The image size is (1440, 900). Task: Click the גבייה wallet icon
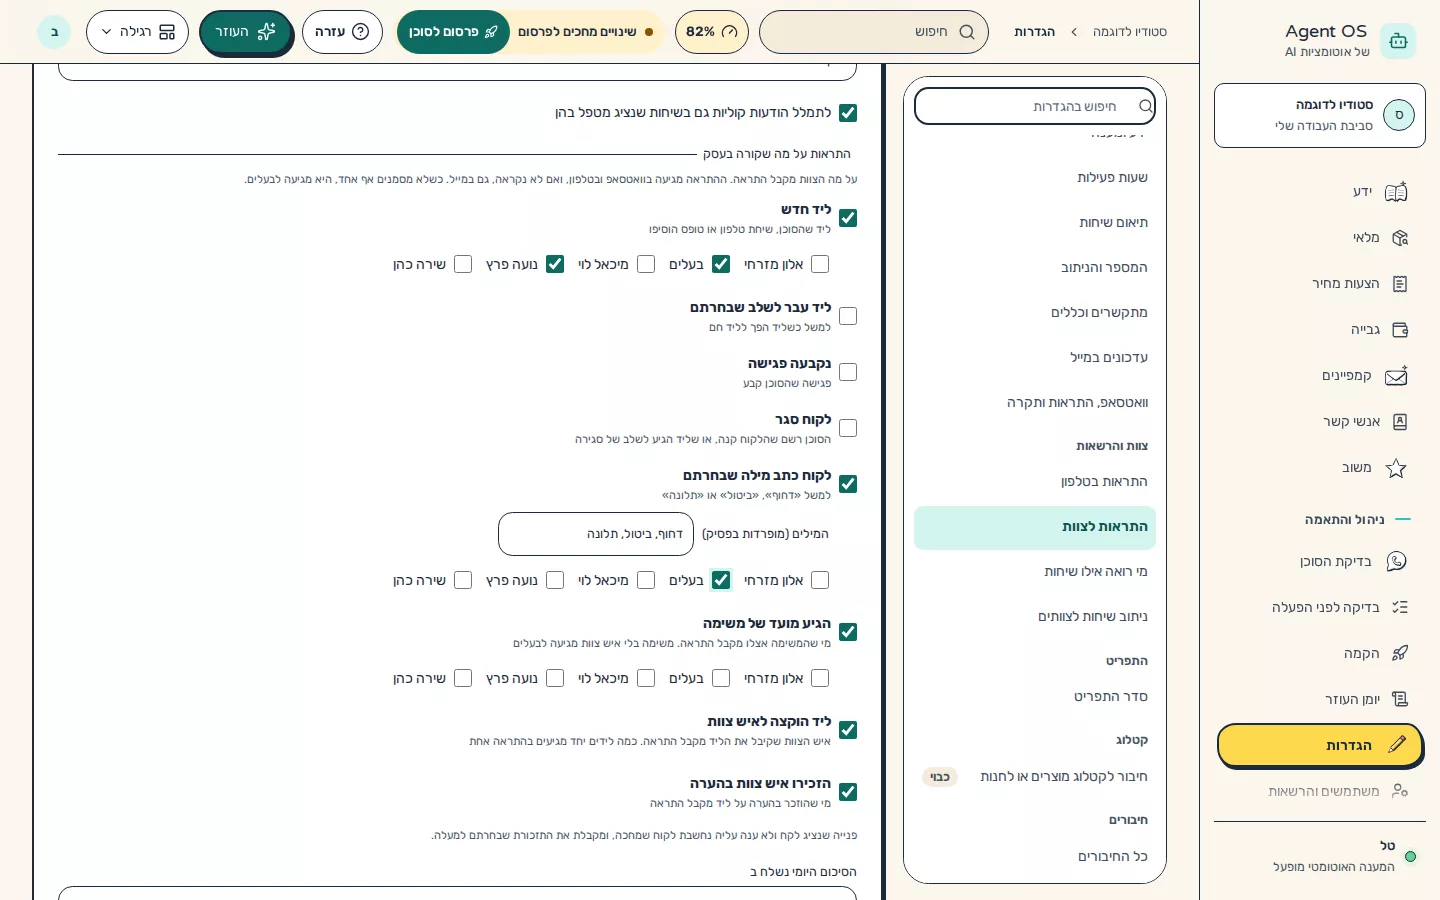(x=1400, y=330)
